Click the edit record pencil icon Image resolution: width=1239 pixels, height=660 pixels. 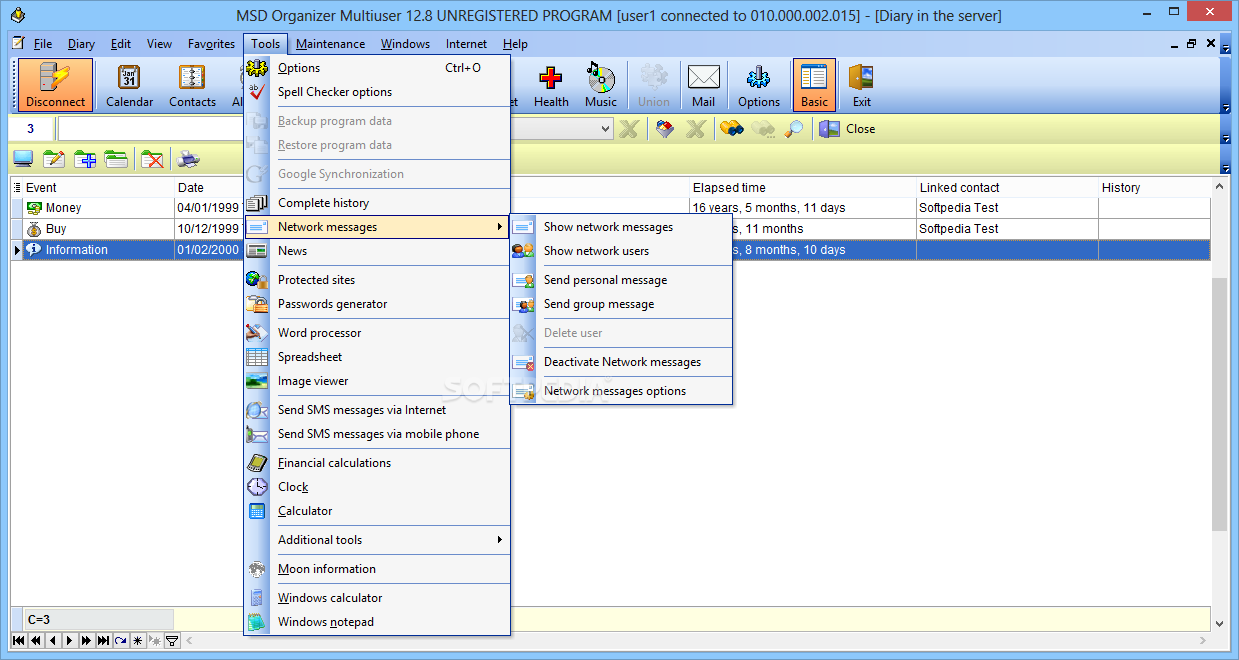point(54,158)
